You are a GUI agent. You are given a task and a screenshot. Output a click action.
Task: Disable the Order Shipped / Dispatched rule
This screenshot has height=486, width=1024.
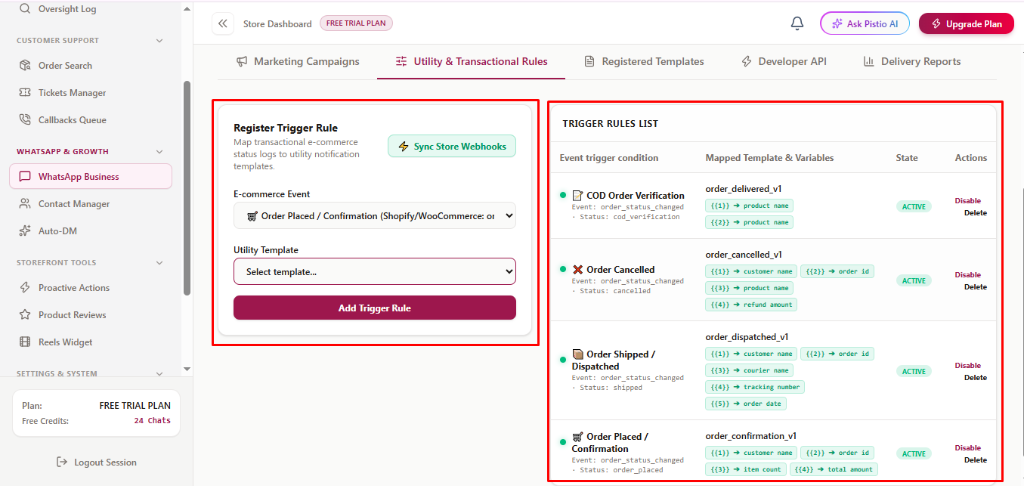point(968,365)
